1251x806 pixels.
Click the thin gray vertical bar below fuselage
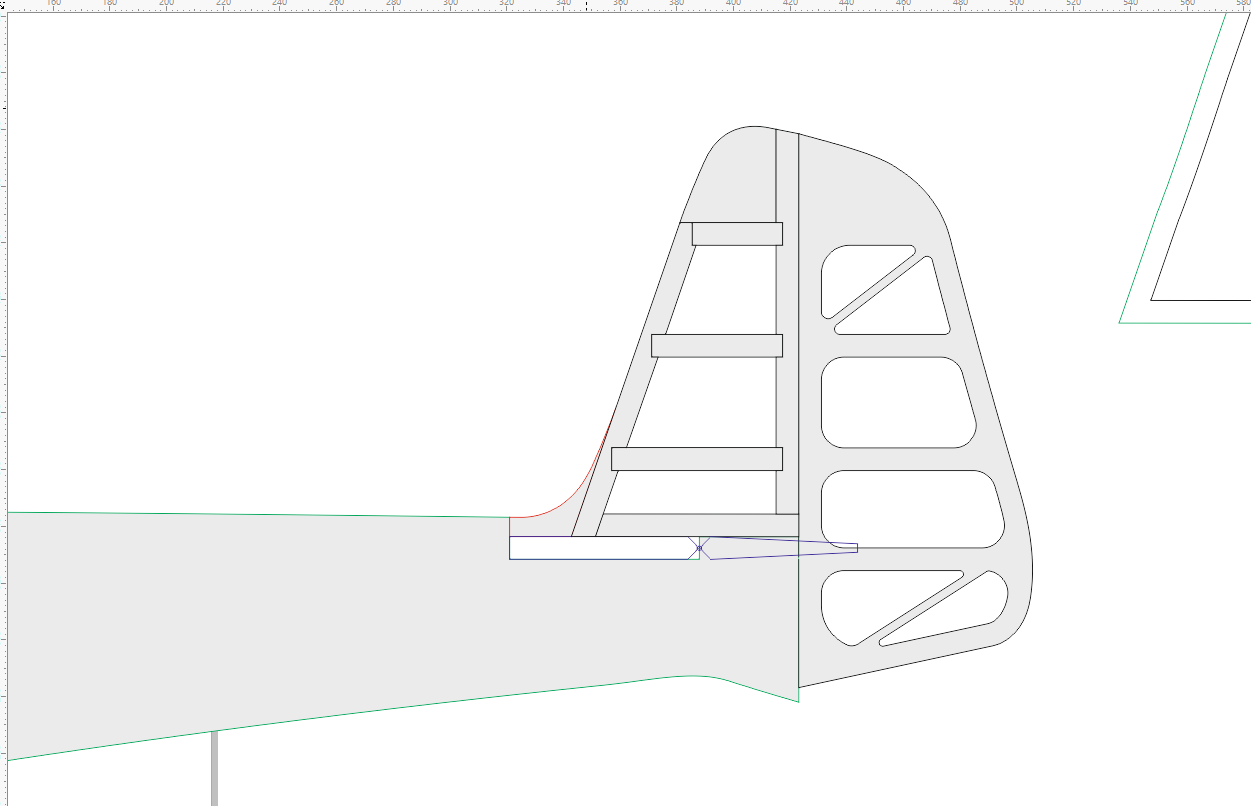pyautogui.click(x=214, y=768)
